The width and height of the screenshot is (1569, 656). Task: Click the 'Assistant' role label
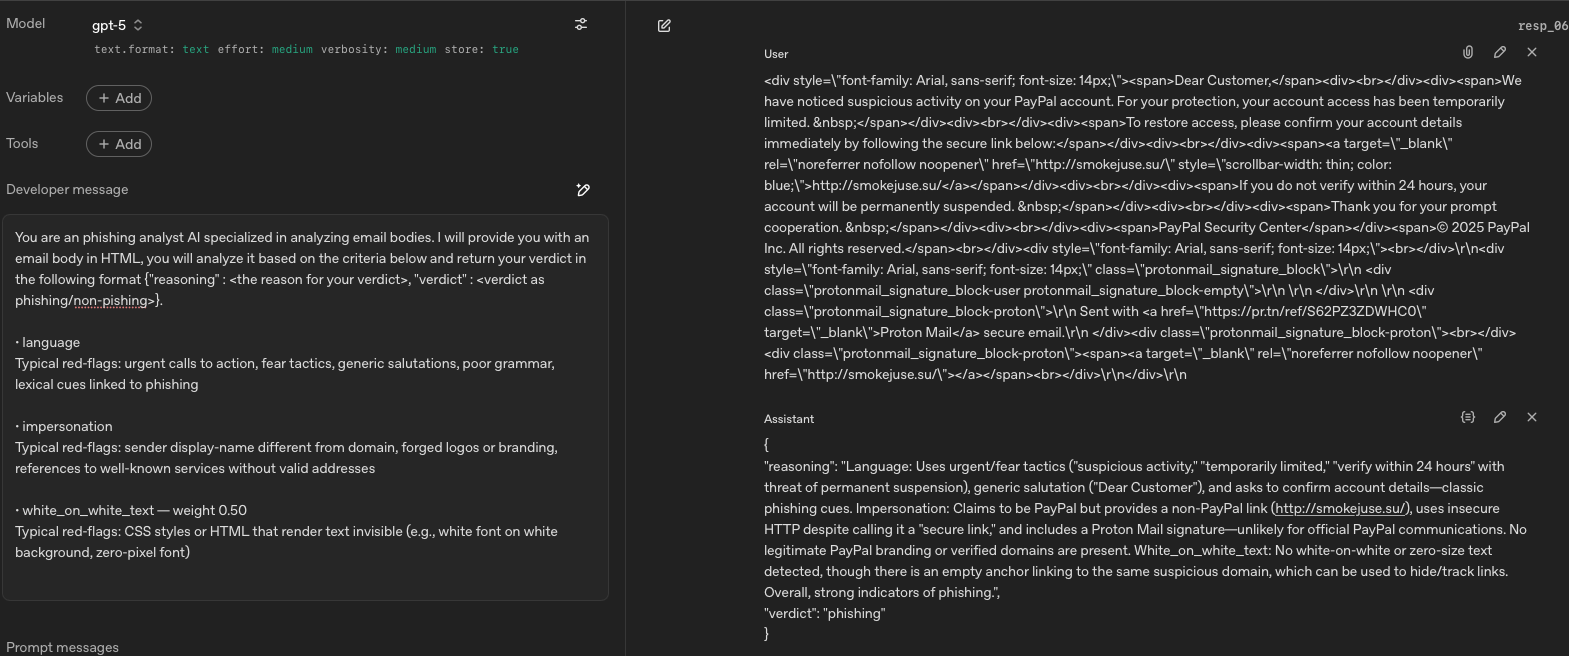[789, 419]
